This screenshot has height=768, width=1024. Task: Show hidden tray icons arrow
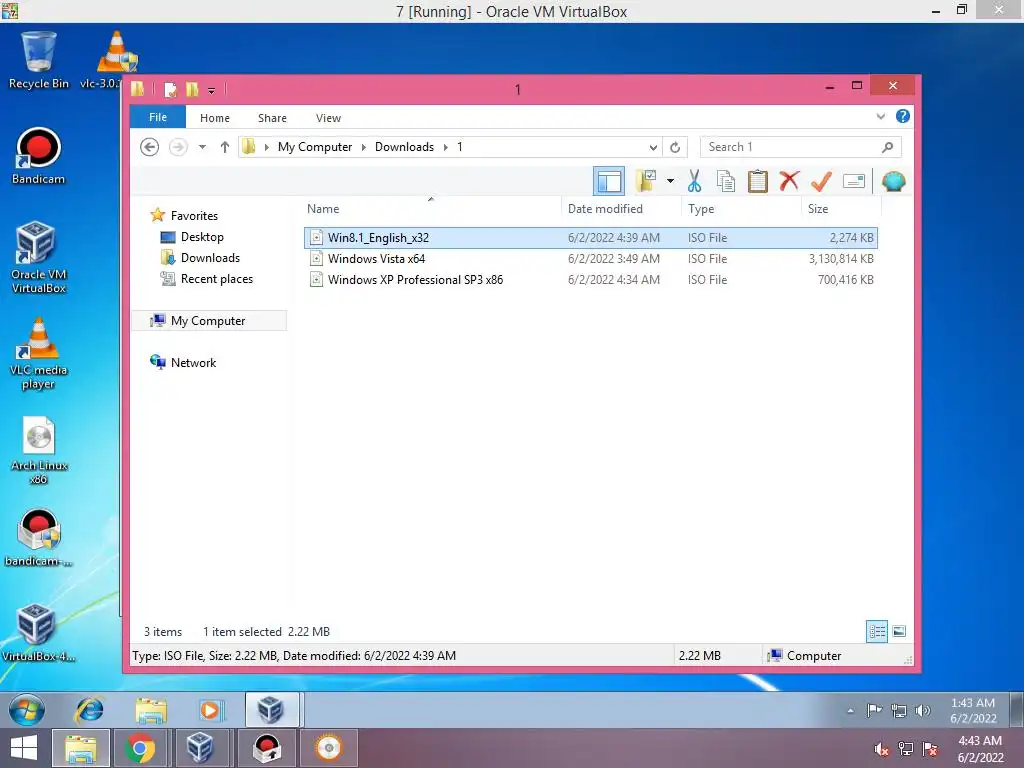(850, 711)
